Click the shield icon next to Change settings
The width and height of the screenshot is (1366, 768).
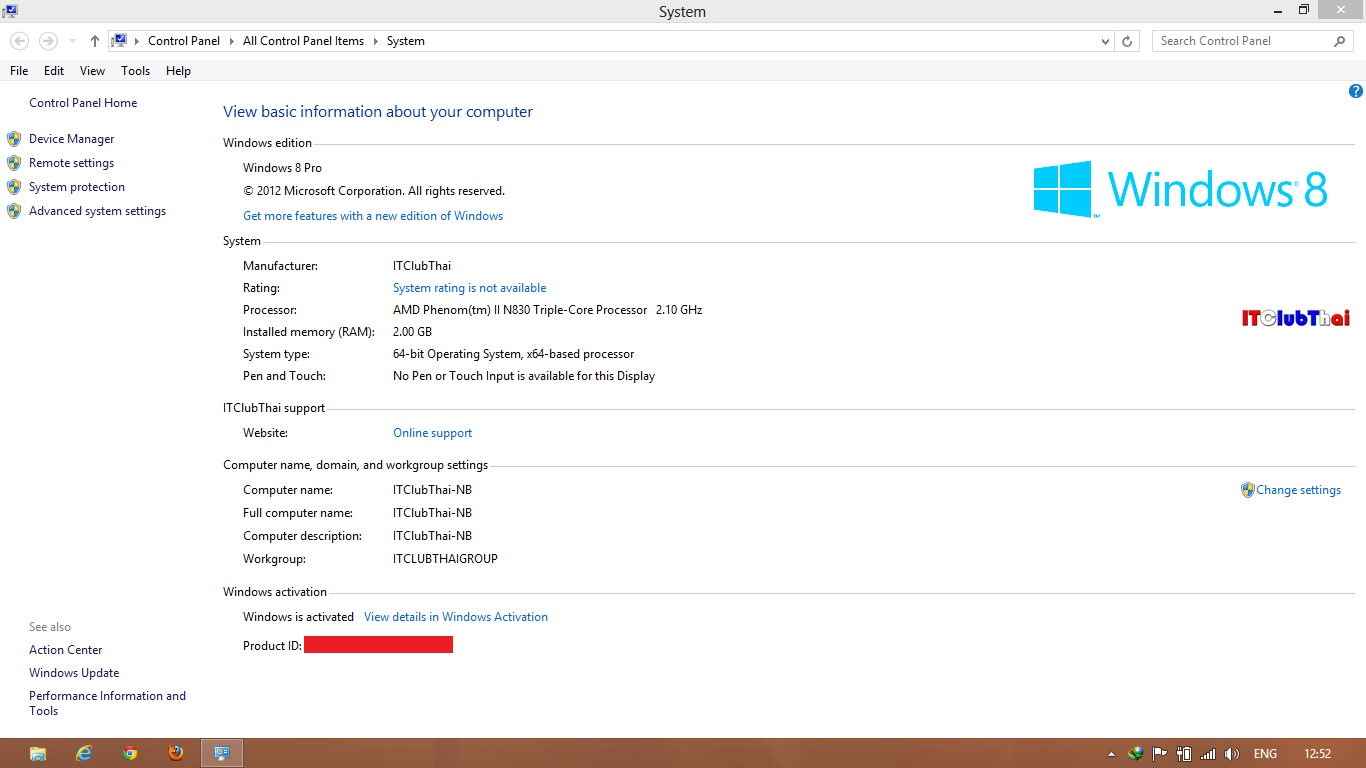click(x=1248, y=490)
